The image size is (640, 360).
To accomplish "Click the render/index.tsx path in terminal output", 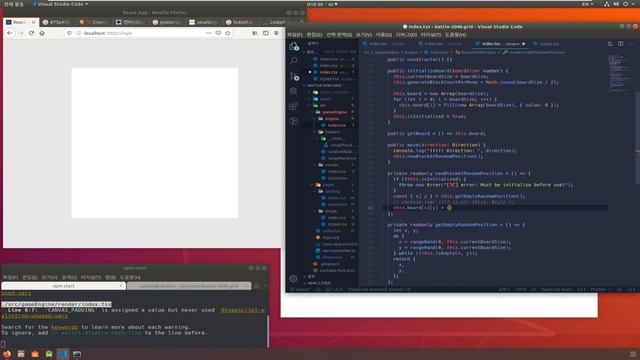I will click(x=56, y=304).
